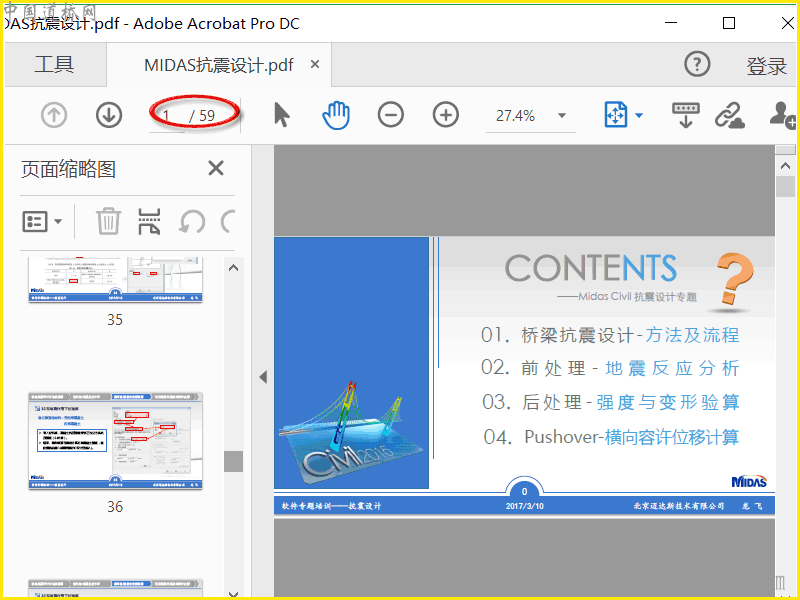
Task: Click the scrolling mode toolbar icon
Action: [686, 115]
